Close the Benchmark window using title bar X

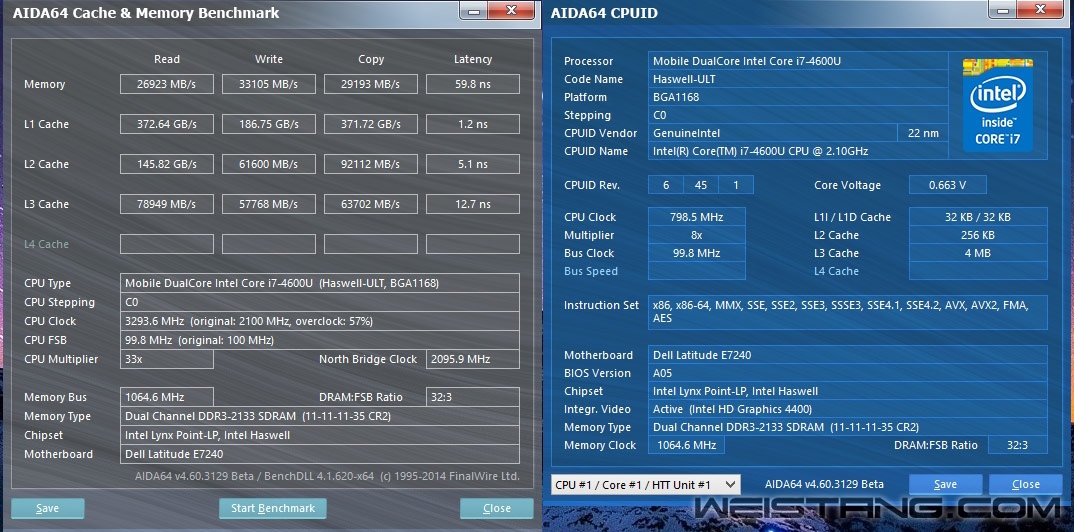coord(511,10)
